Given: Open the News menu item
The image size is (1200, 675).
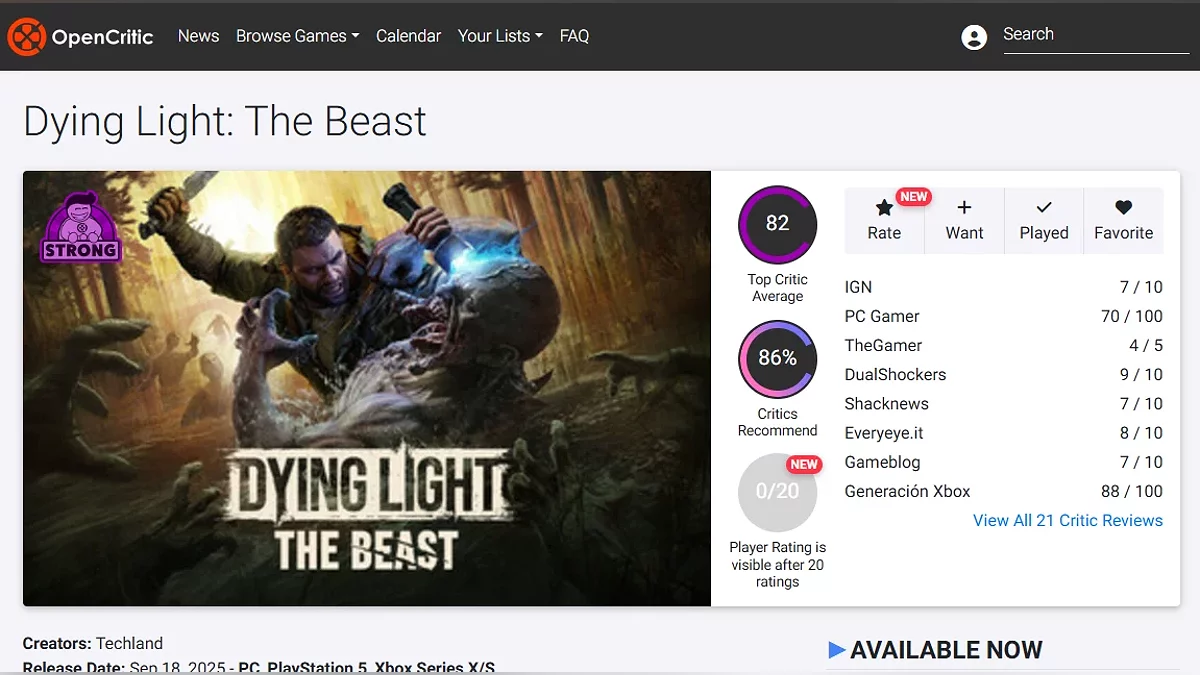Looking at the screenshot, I should [x=198, y=36].
